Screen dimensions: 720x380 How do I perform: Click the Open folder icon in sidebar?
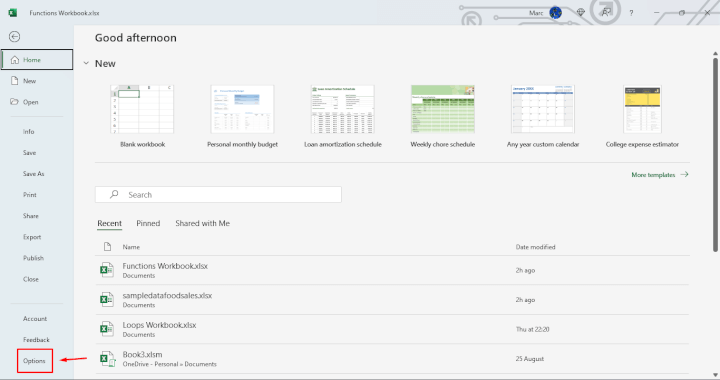[14, 102]
